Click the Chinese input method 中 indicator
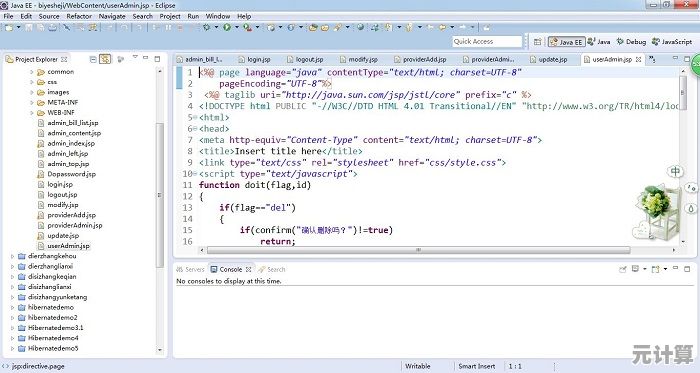Image resolution: width=700 pixels, height=373 pixels. coord(675,172)
